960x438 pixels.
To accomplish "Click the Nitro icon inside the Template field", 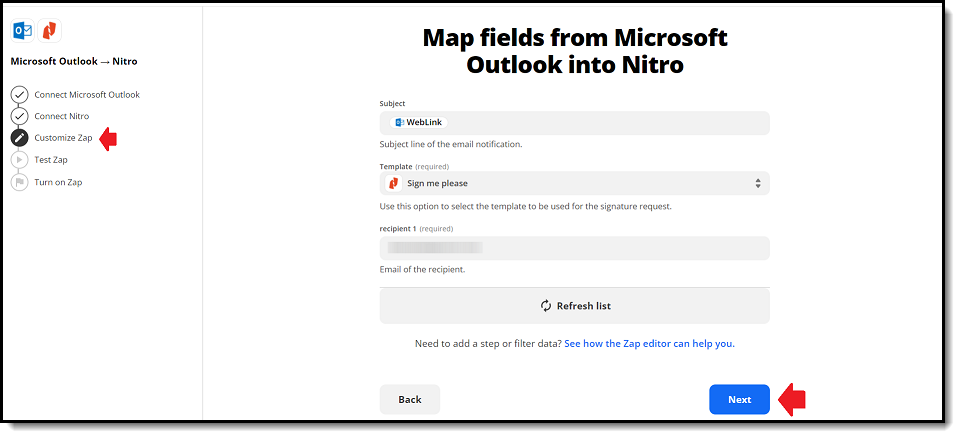I will coord(394,183).
